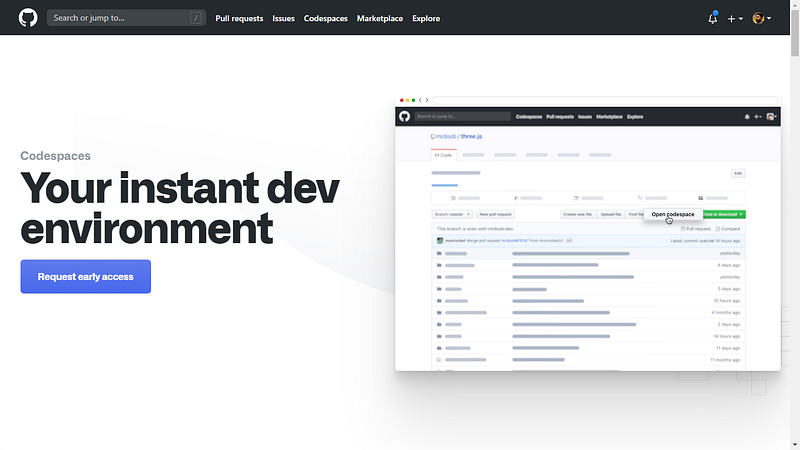
Task: Open the Explore navigation link
Action: coord(426,18)
